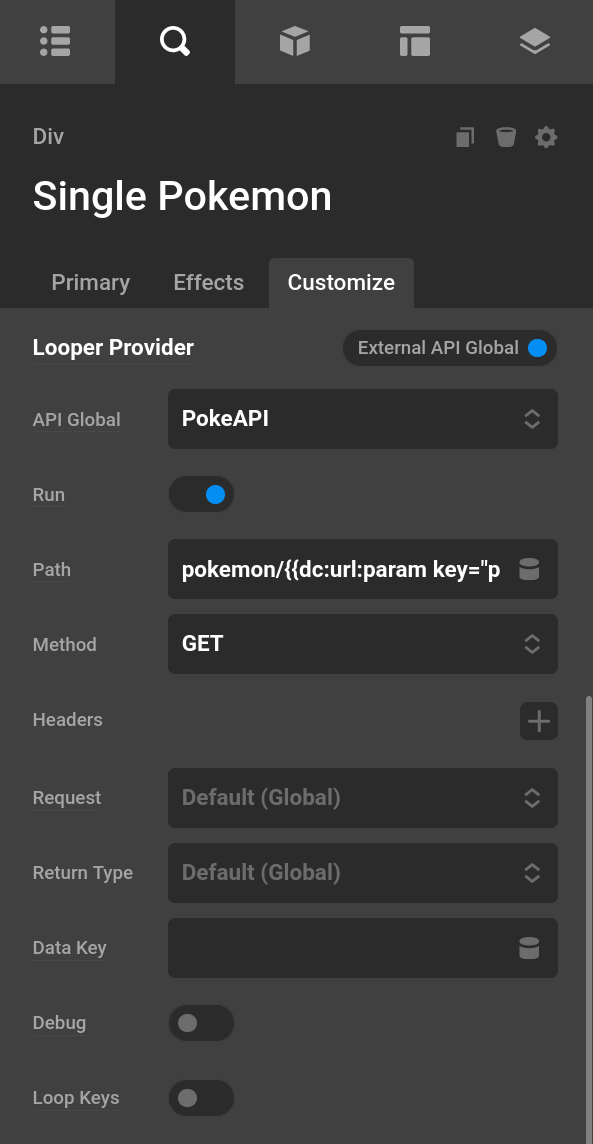The height and width of the screenshot is (1144, 593).
Task: Switch to the Primary tab
Action: (x=90, y=282)
